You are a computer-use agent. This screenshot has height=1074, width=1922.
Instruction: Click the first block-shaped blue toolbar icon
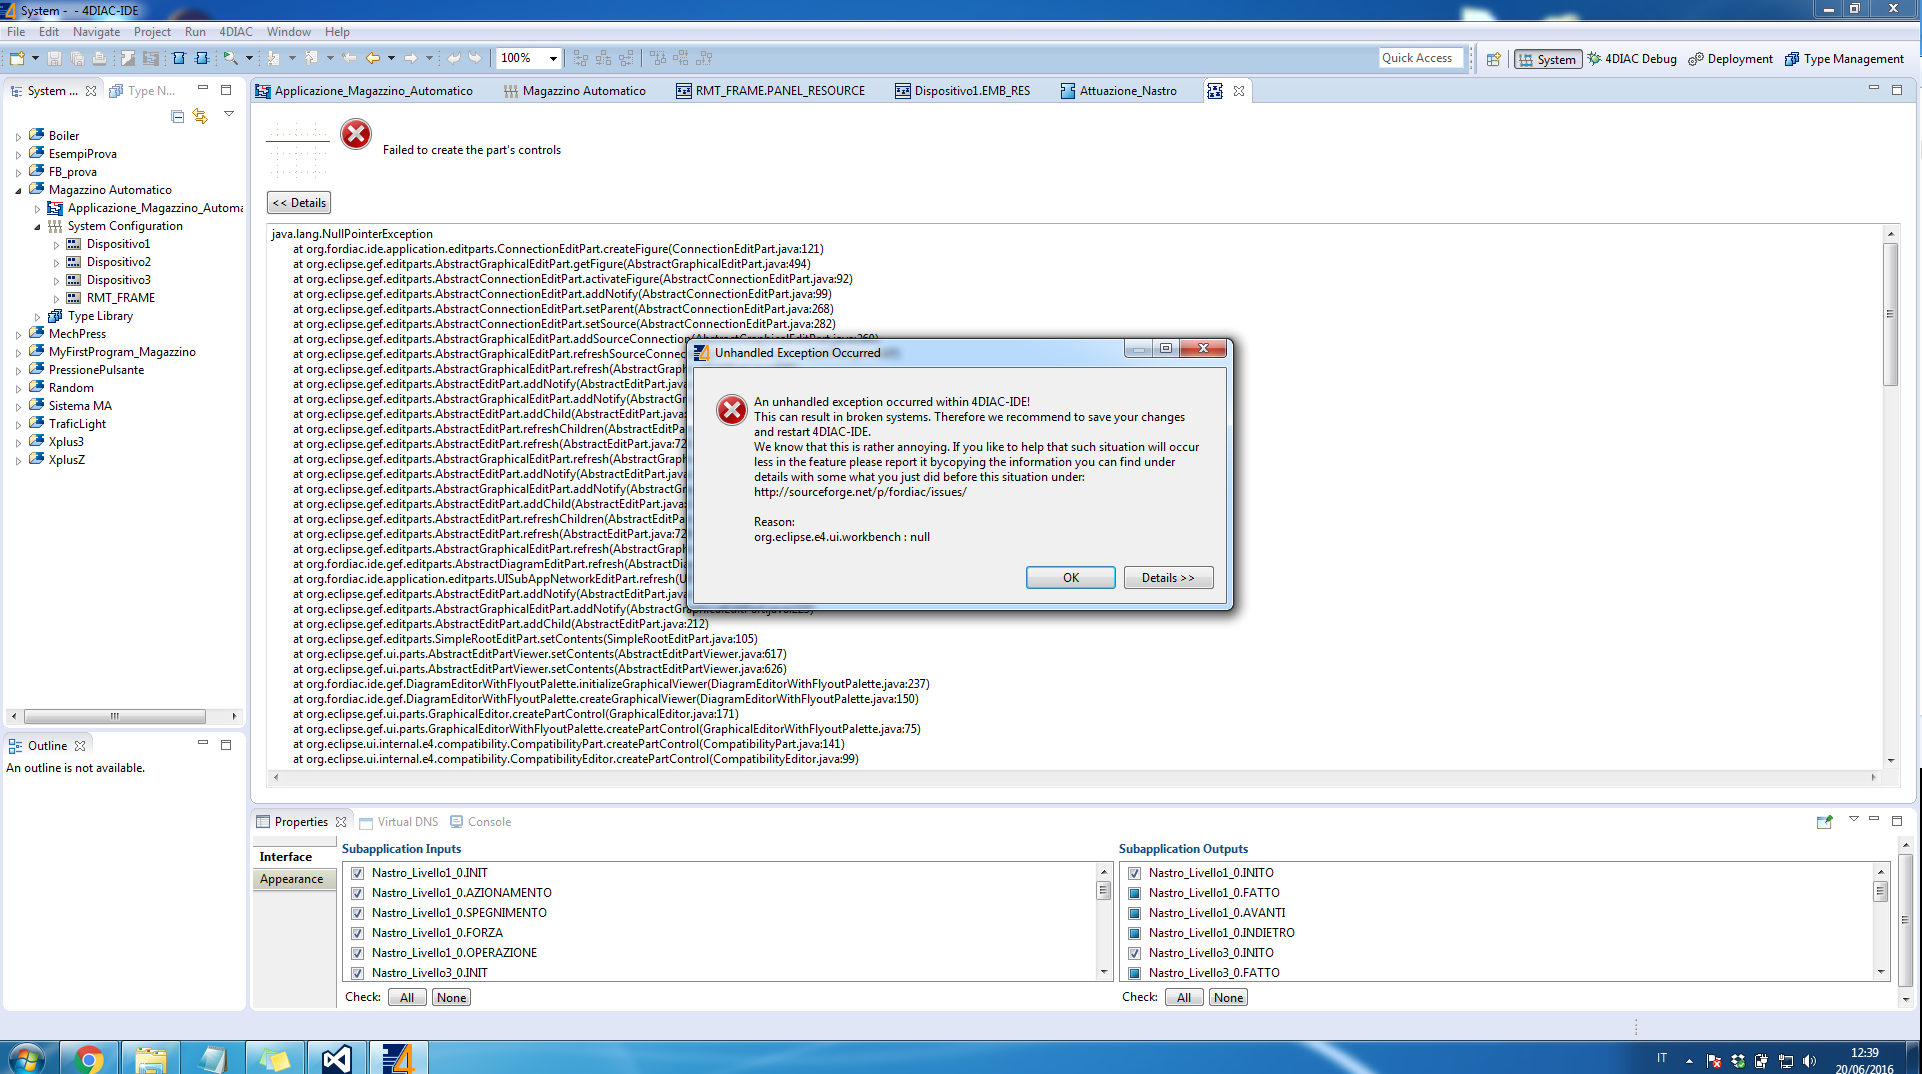179,59
